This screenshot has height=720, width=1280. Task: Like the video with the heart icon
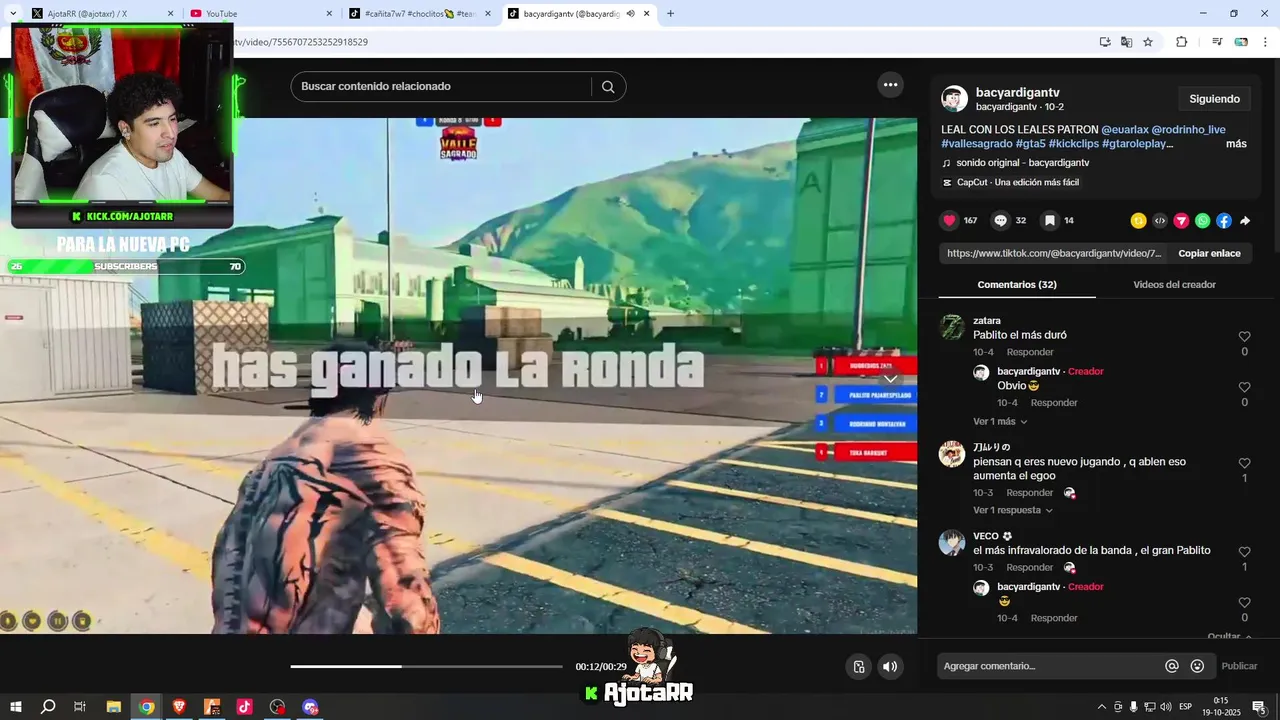click(950, 221)
